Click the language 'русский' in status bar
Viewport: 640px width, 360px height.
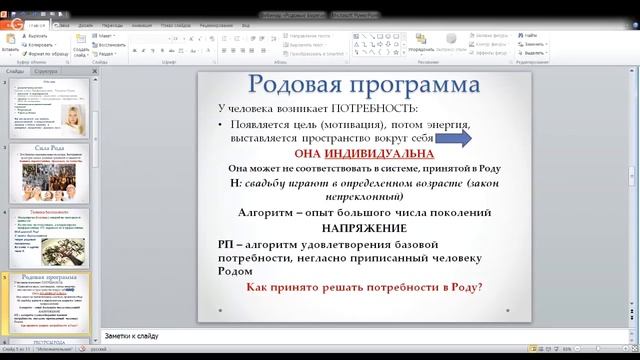[x=98, y=349]
